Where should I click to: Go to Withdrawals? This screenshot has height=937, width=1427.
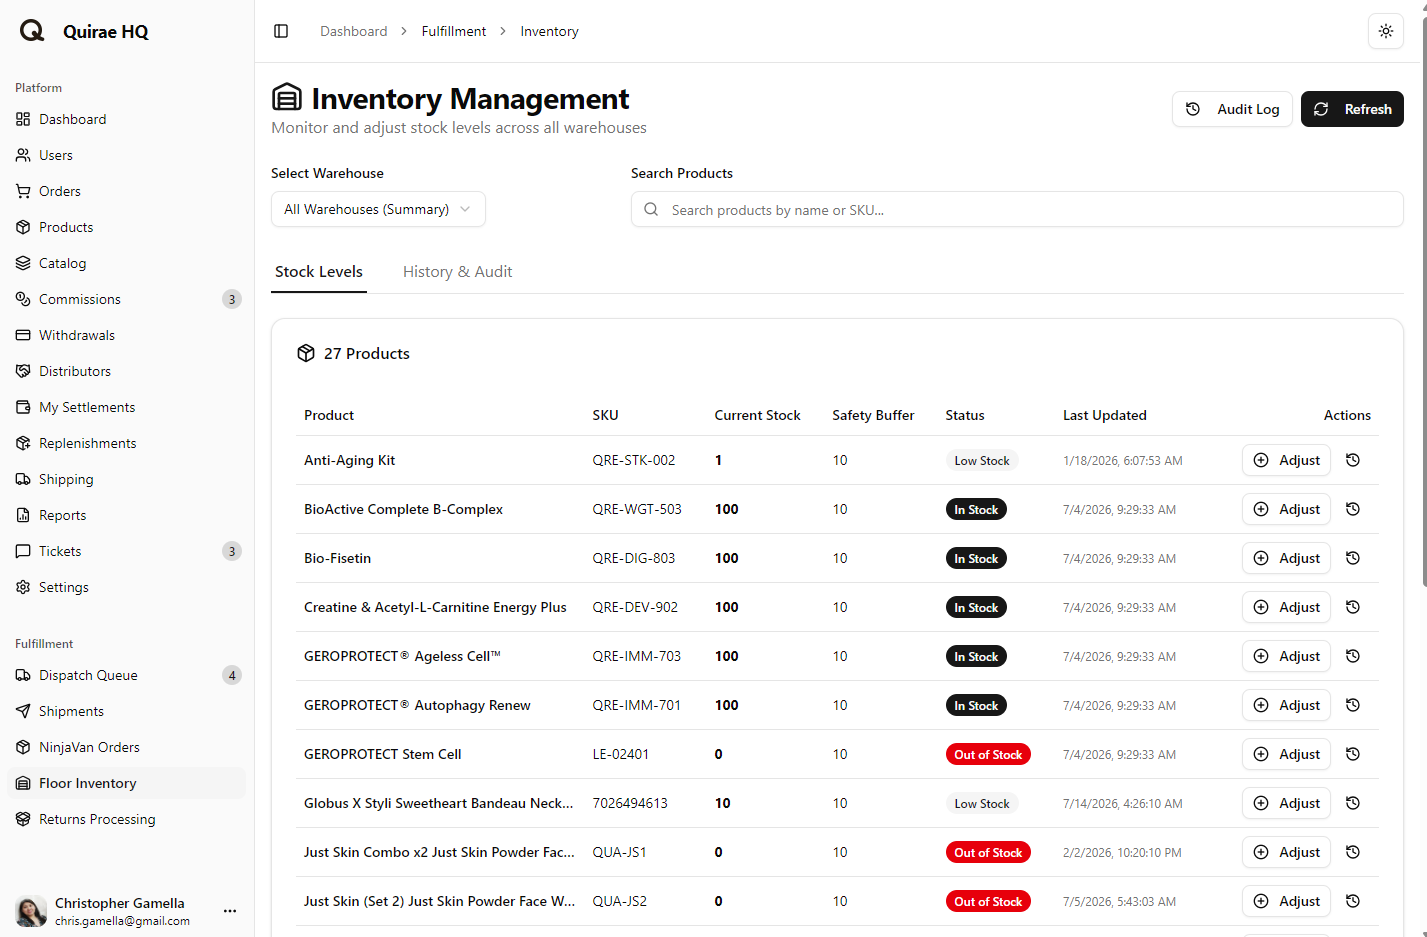pos(127,335)
